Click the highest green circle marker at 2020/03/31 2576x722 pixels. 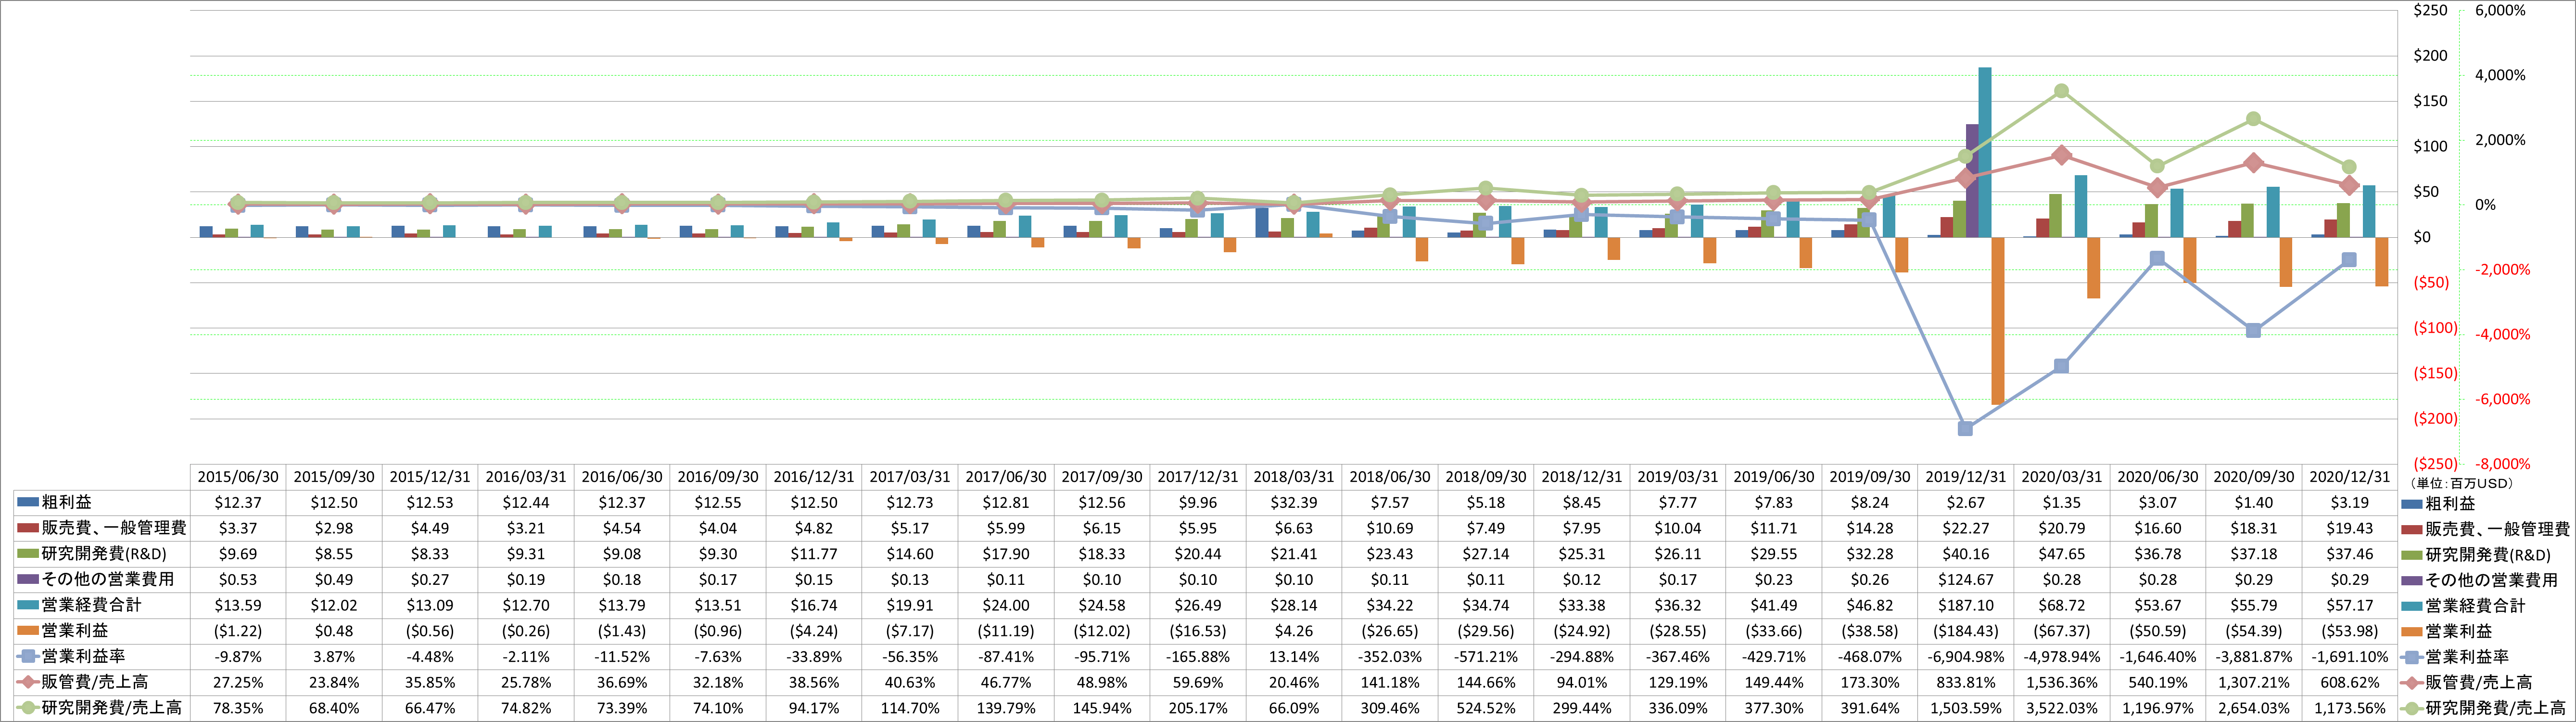[2061, 91]
